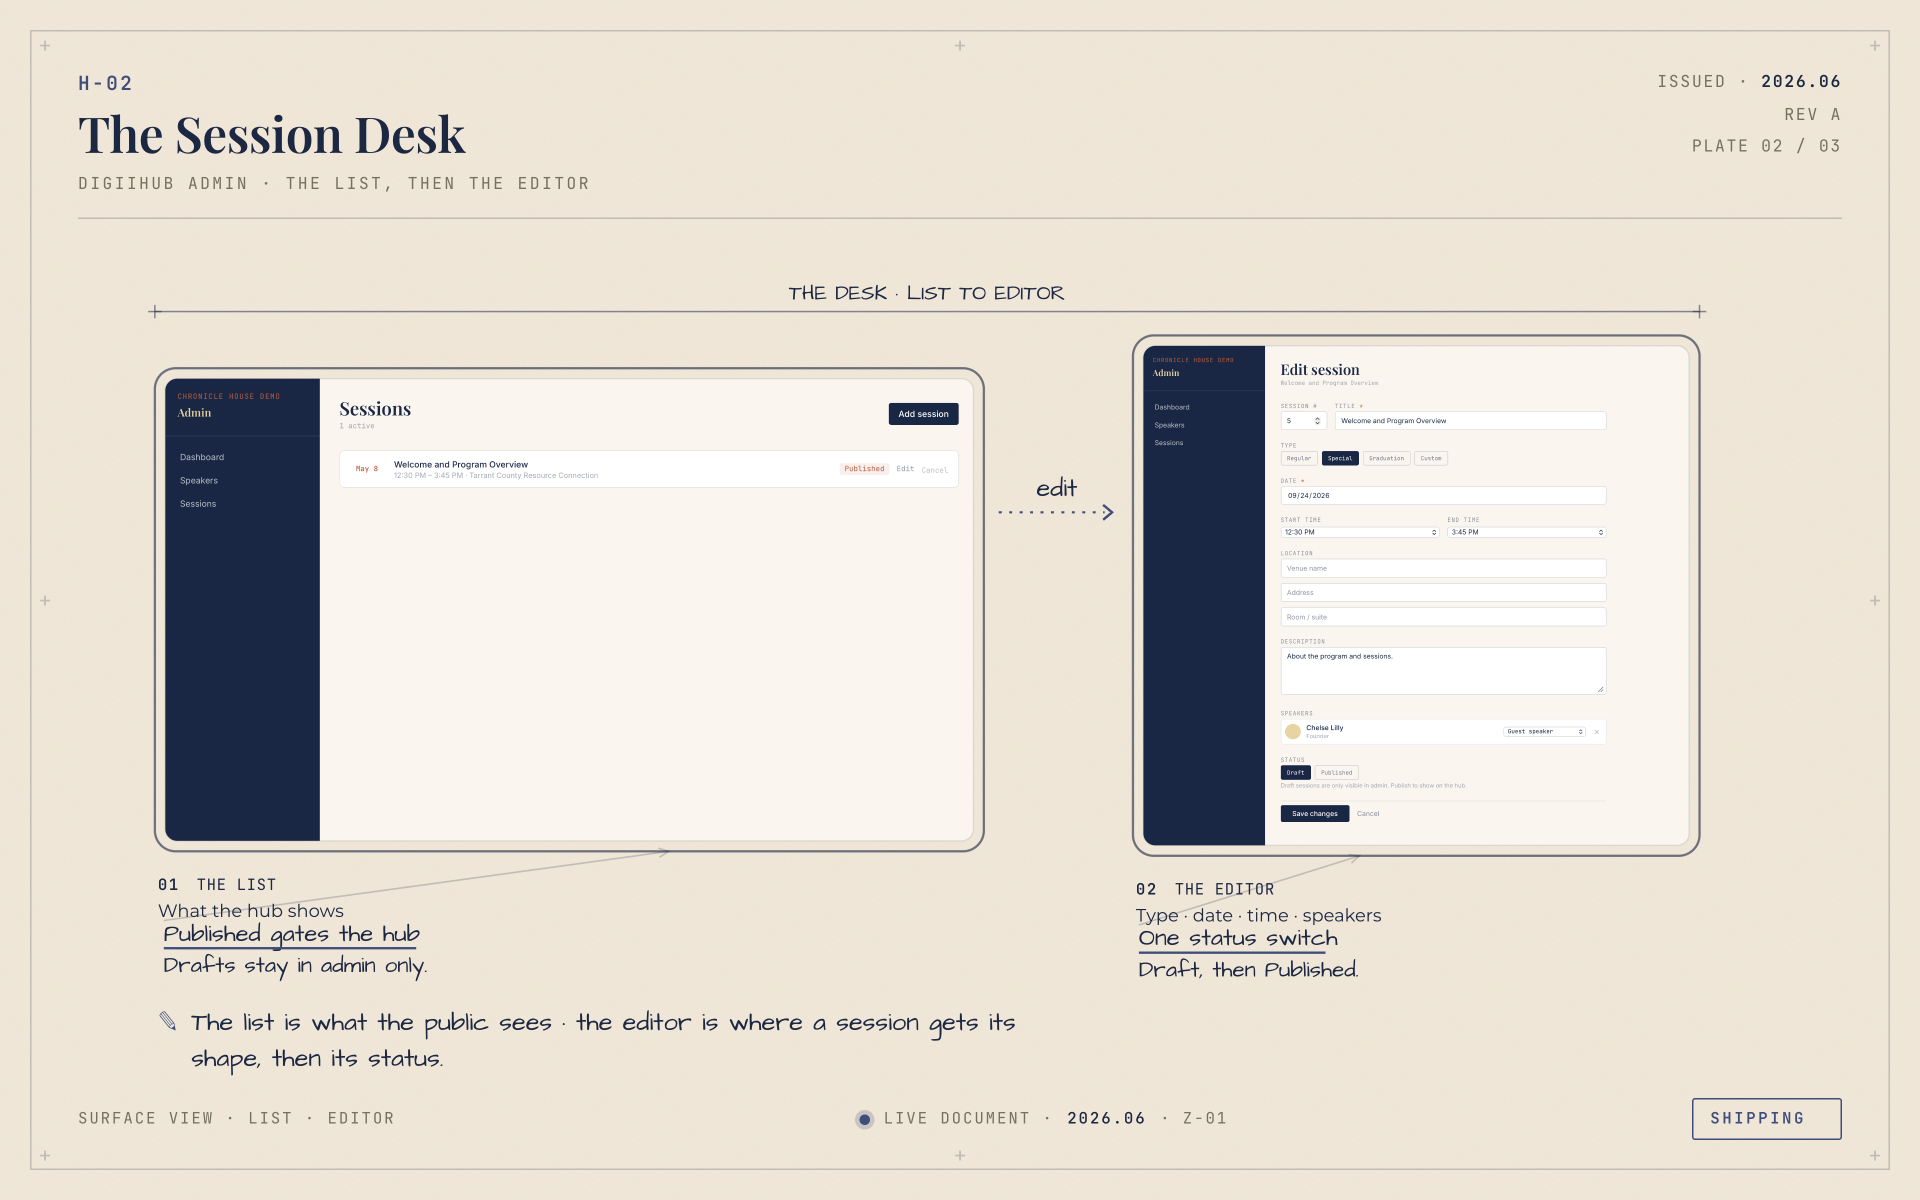Open Speakers in the Sessions list sidebar
Image resolution: width=1920 pixels, height=1200 pixels.
tap(199, 481)
